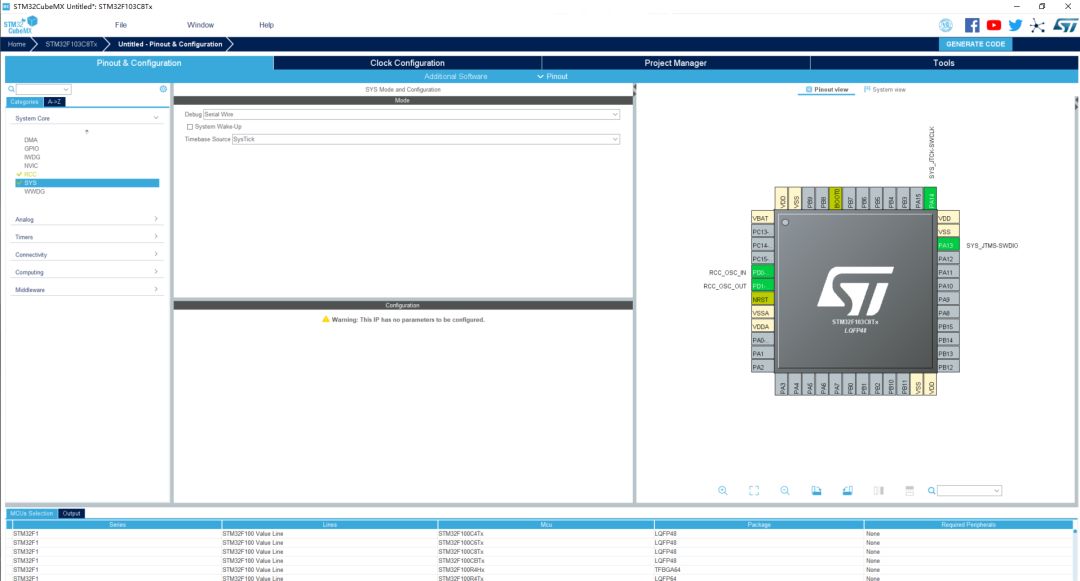Open the Pinout dropdown in the sub-bar

pyautogui.click(x=552, y=76)
